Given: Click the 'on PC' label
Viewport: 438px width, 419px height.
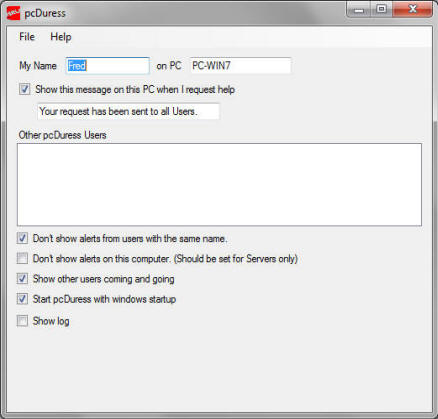Looking at the screenshot, I should 169,66.
